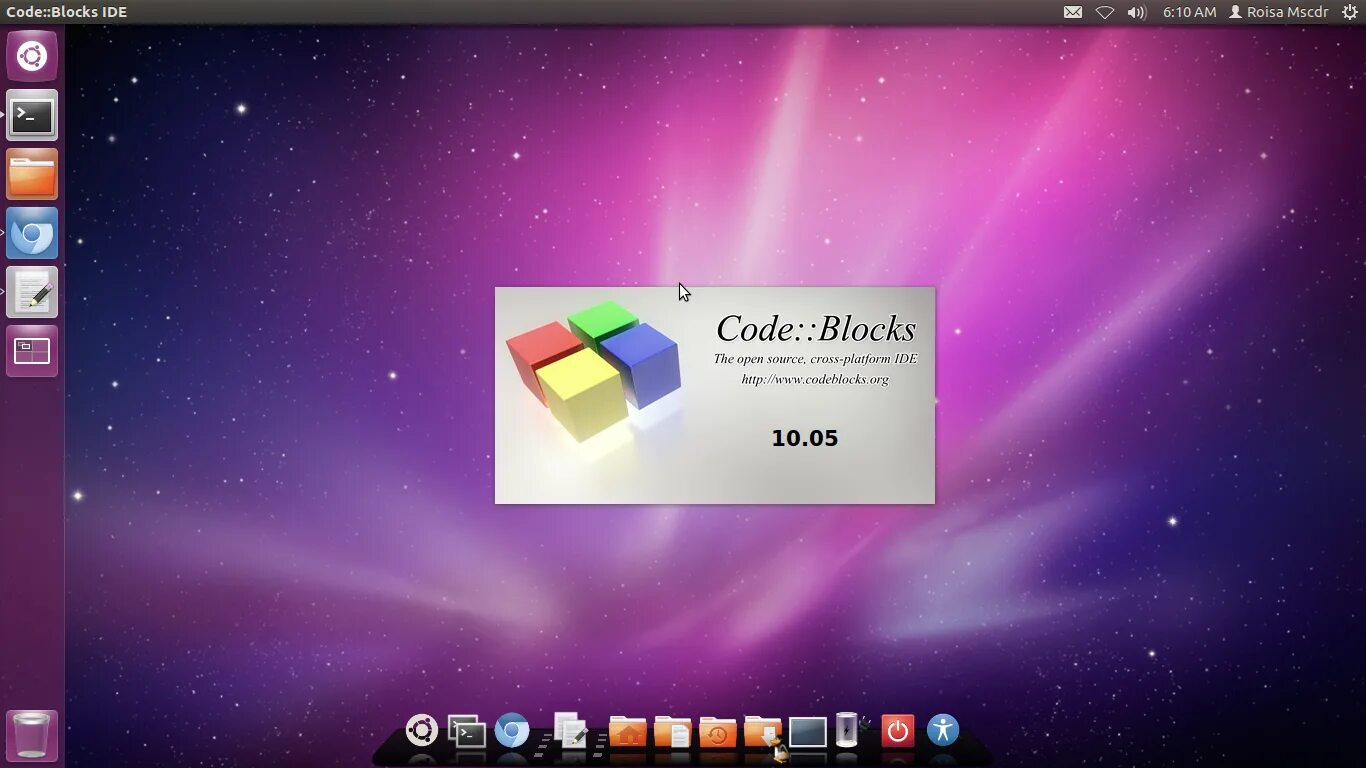1366x768 pixels.
Task: Open the Downloads folder in the dock
Action: pos(763,733)
